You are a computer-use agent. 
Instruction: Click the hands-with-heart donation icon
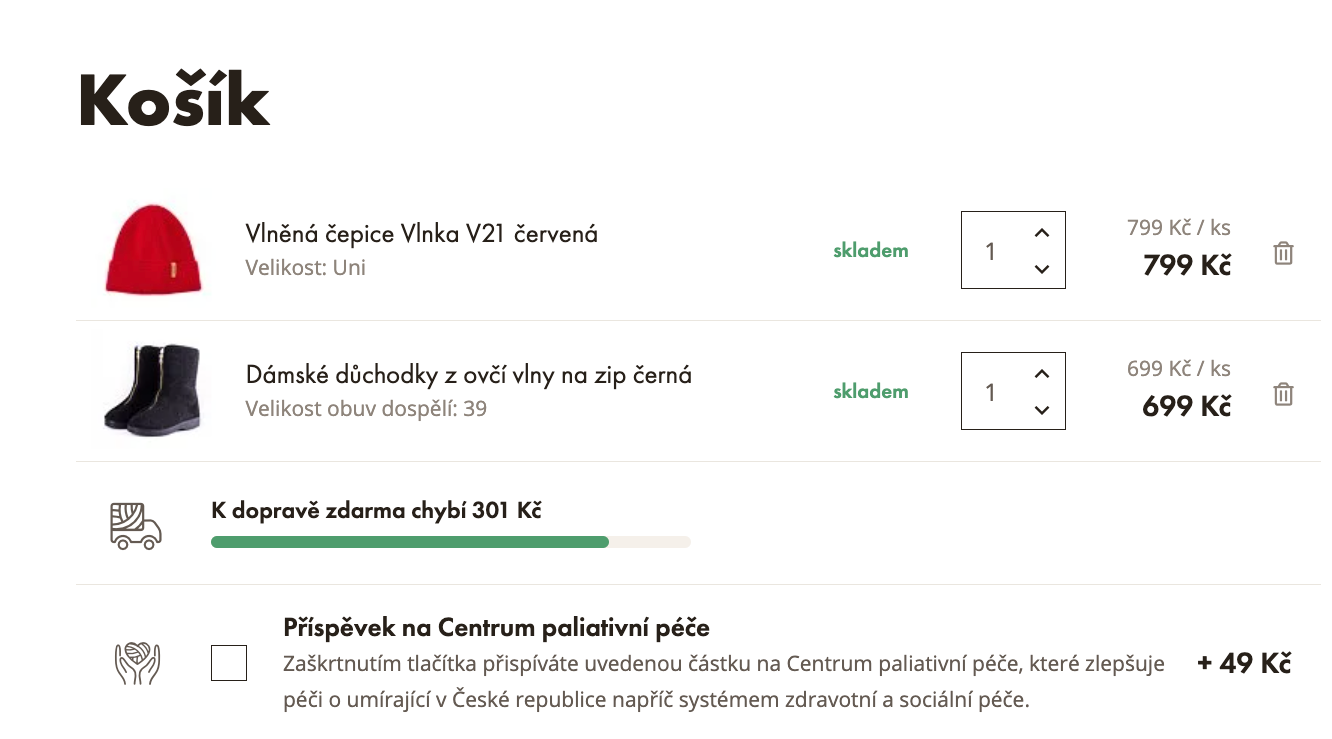click(137, 662)
